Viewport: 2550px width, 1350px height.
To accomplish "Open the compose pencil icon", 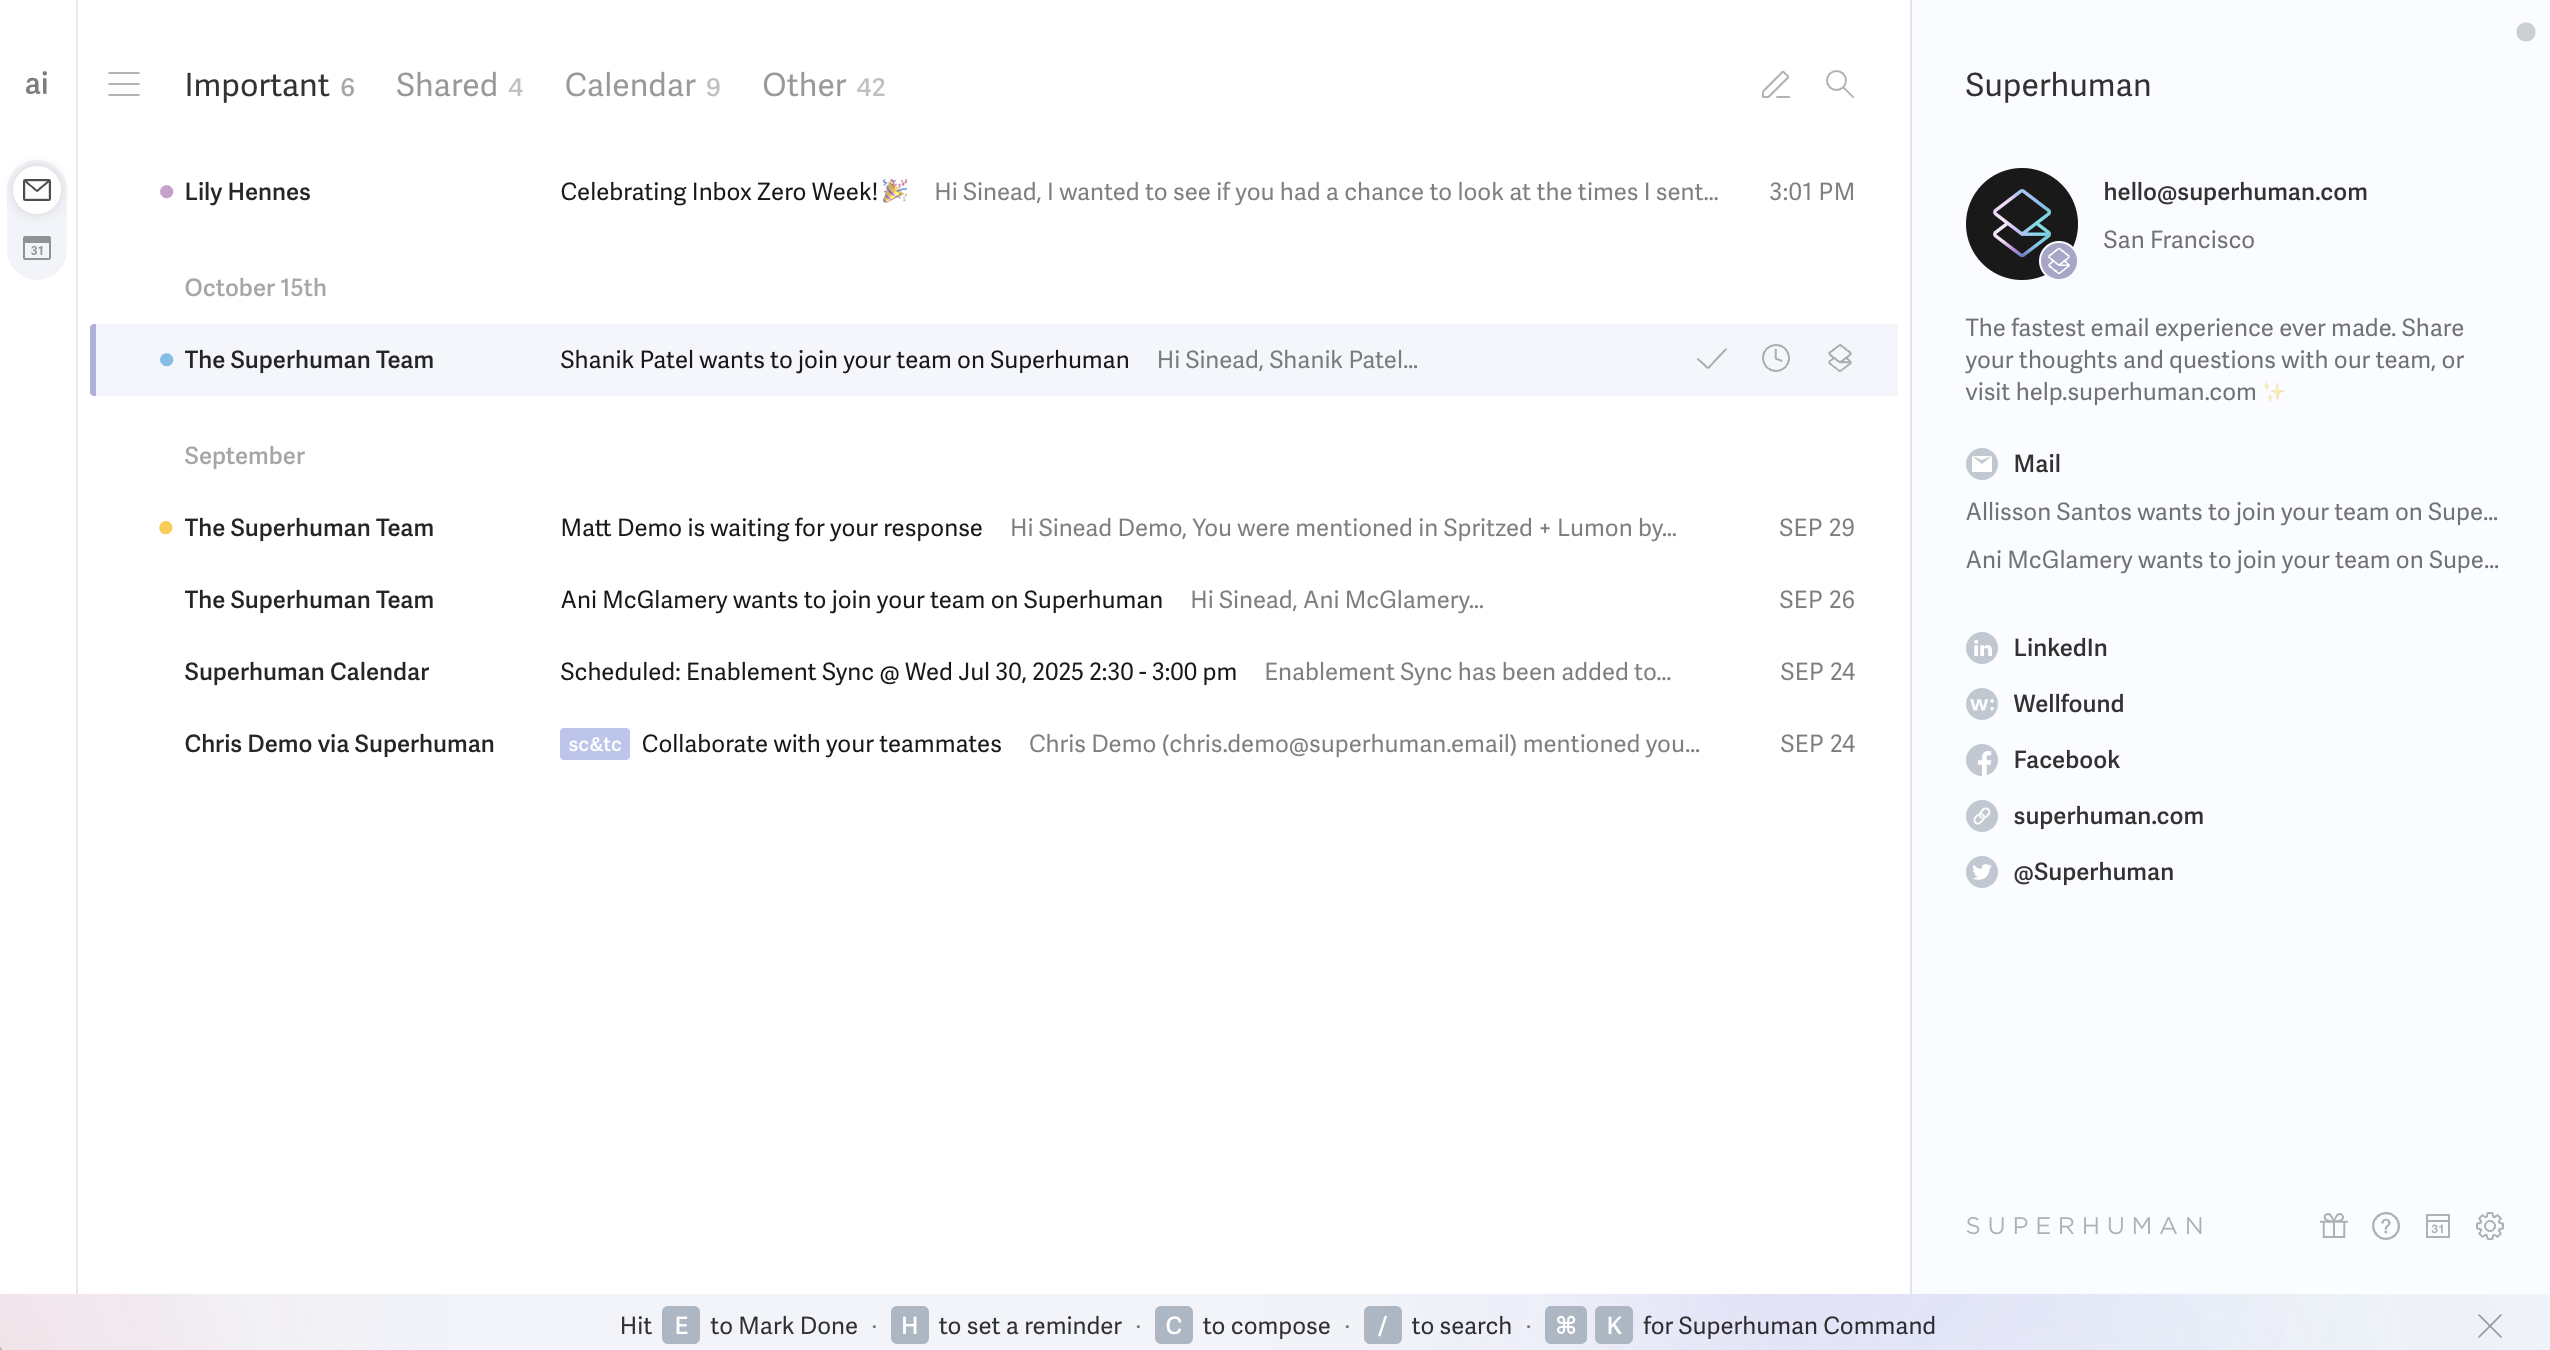I will point(1775,85).
